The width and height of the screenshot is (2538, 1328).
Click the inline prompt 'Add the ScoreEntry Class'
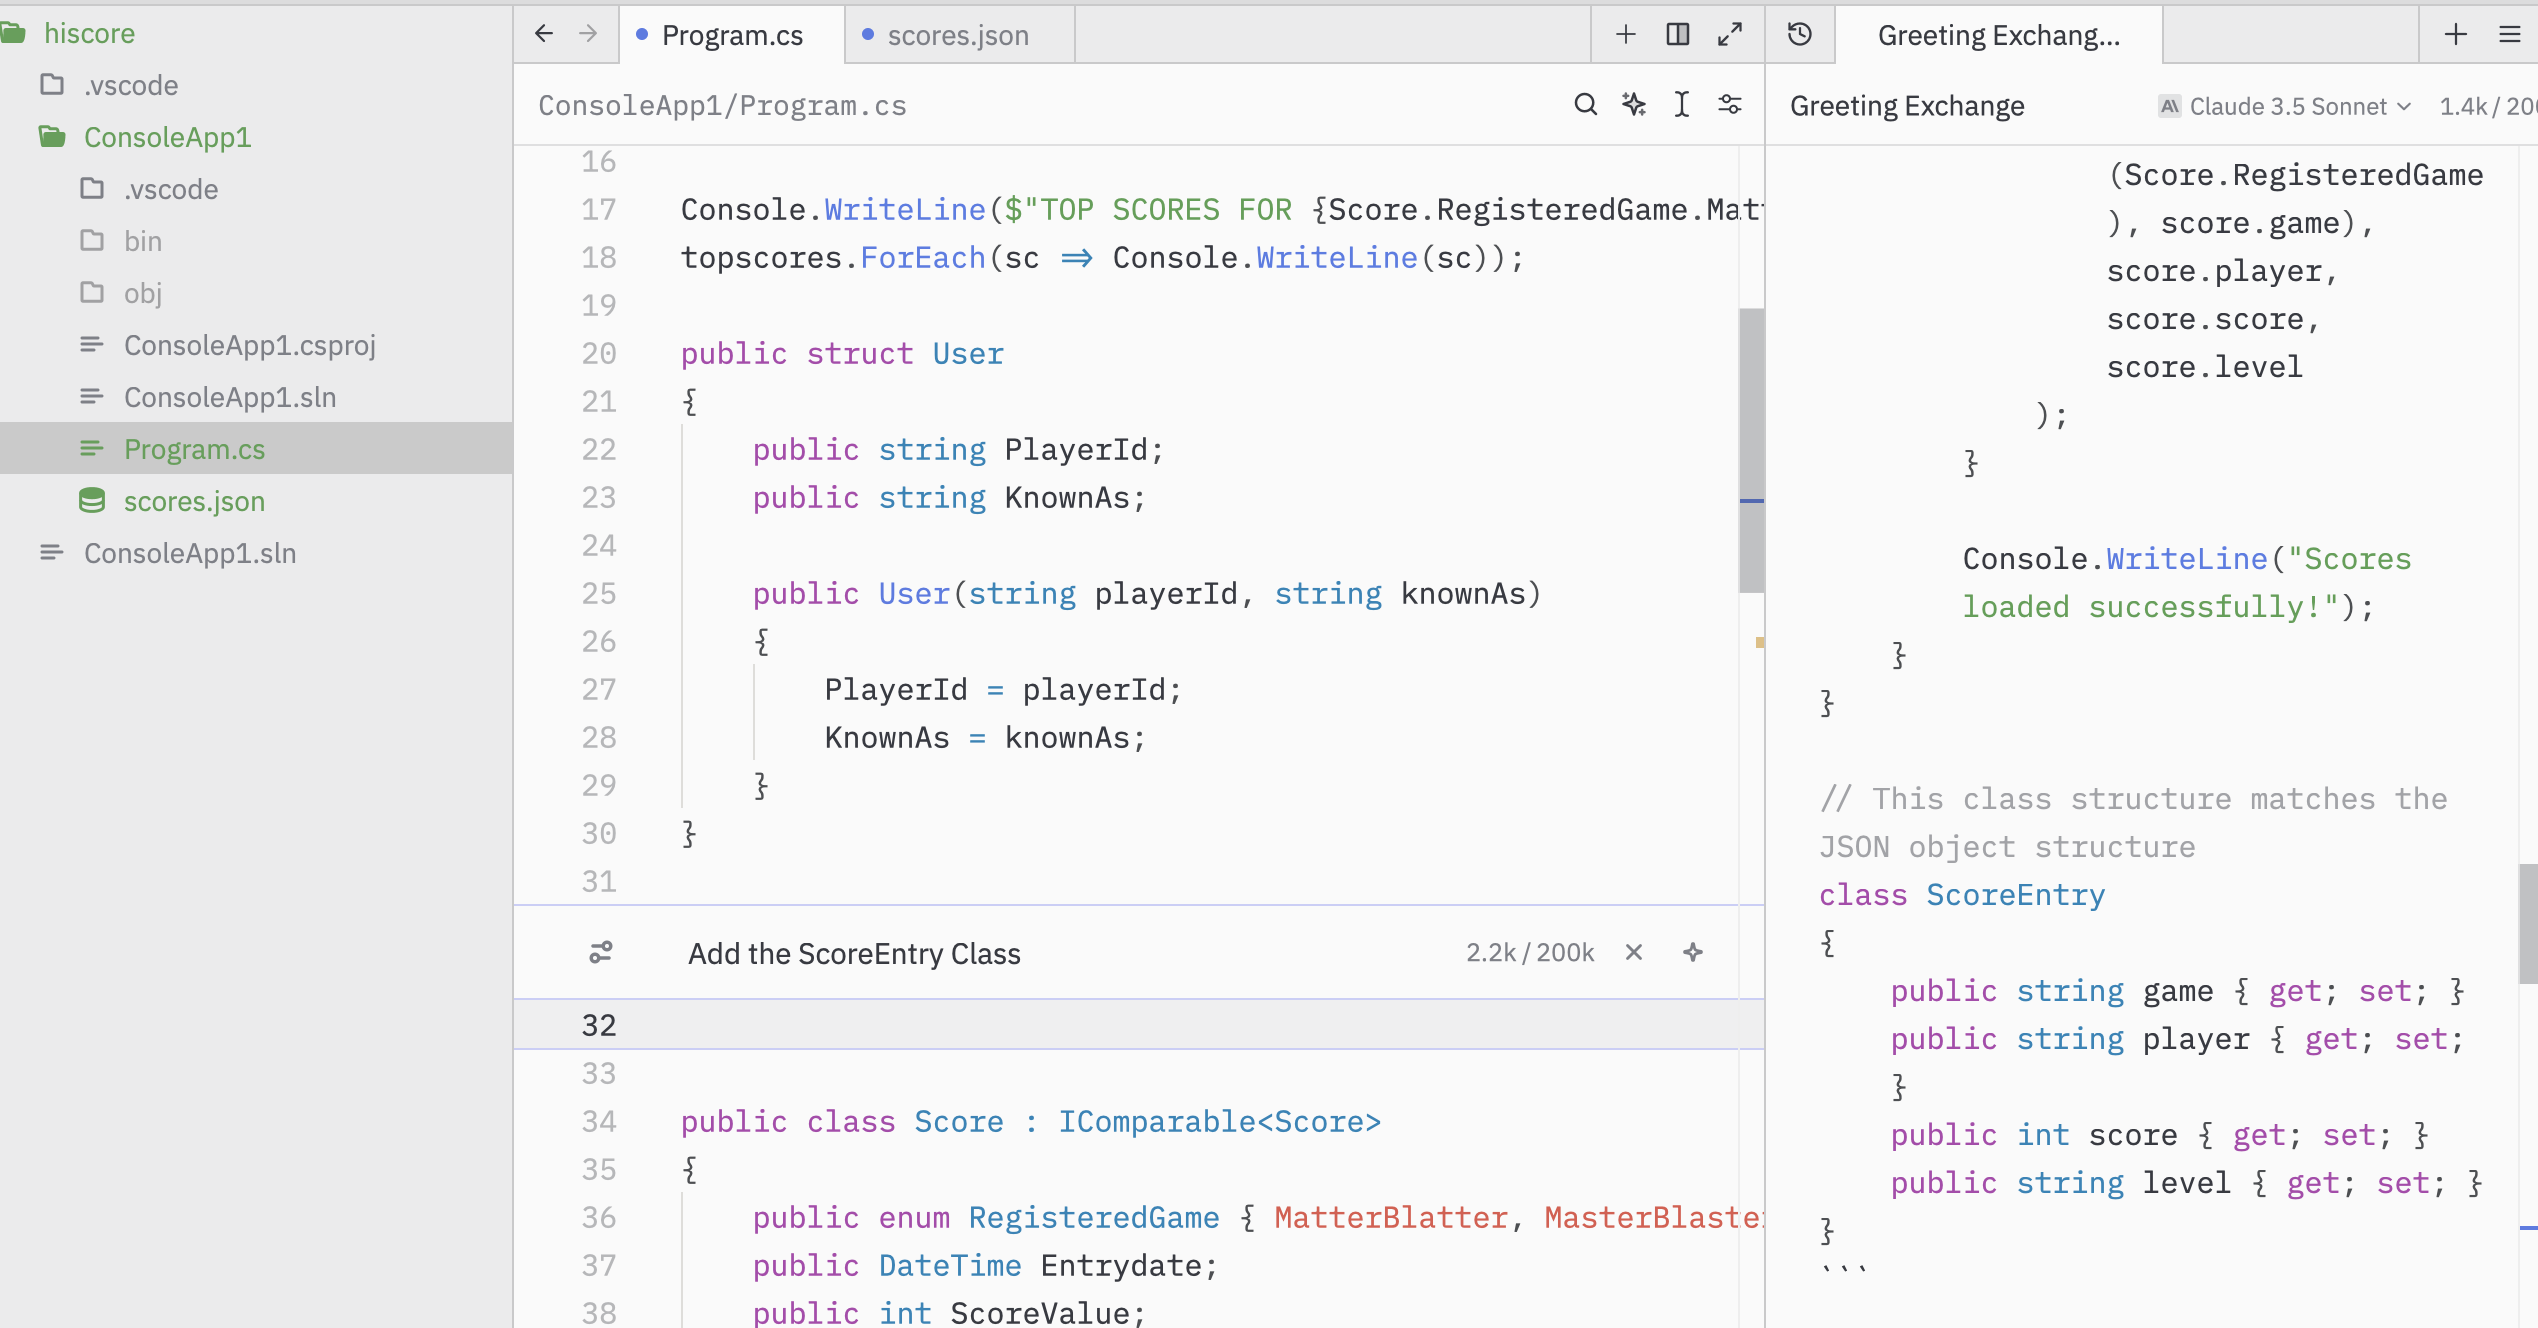pos(854,953)
